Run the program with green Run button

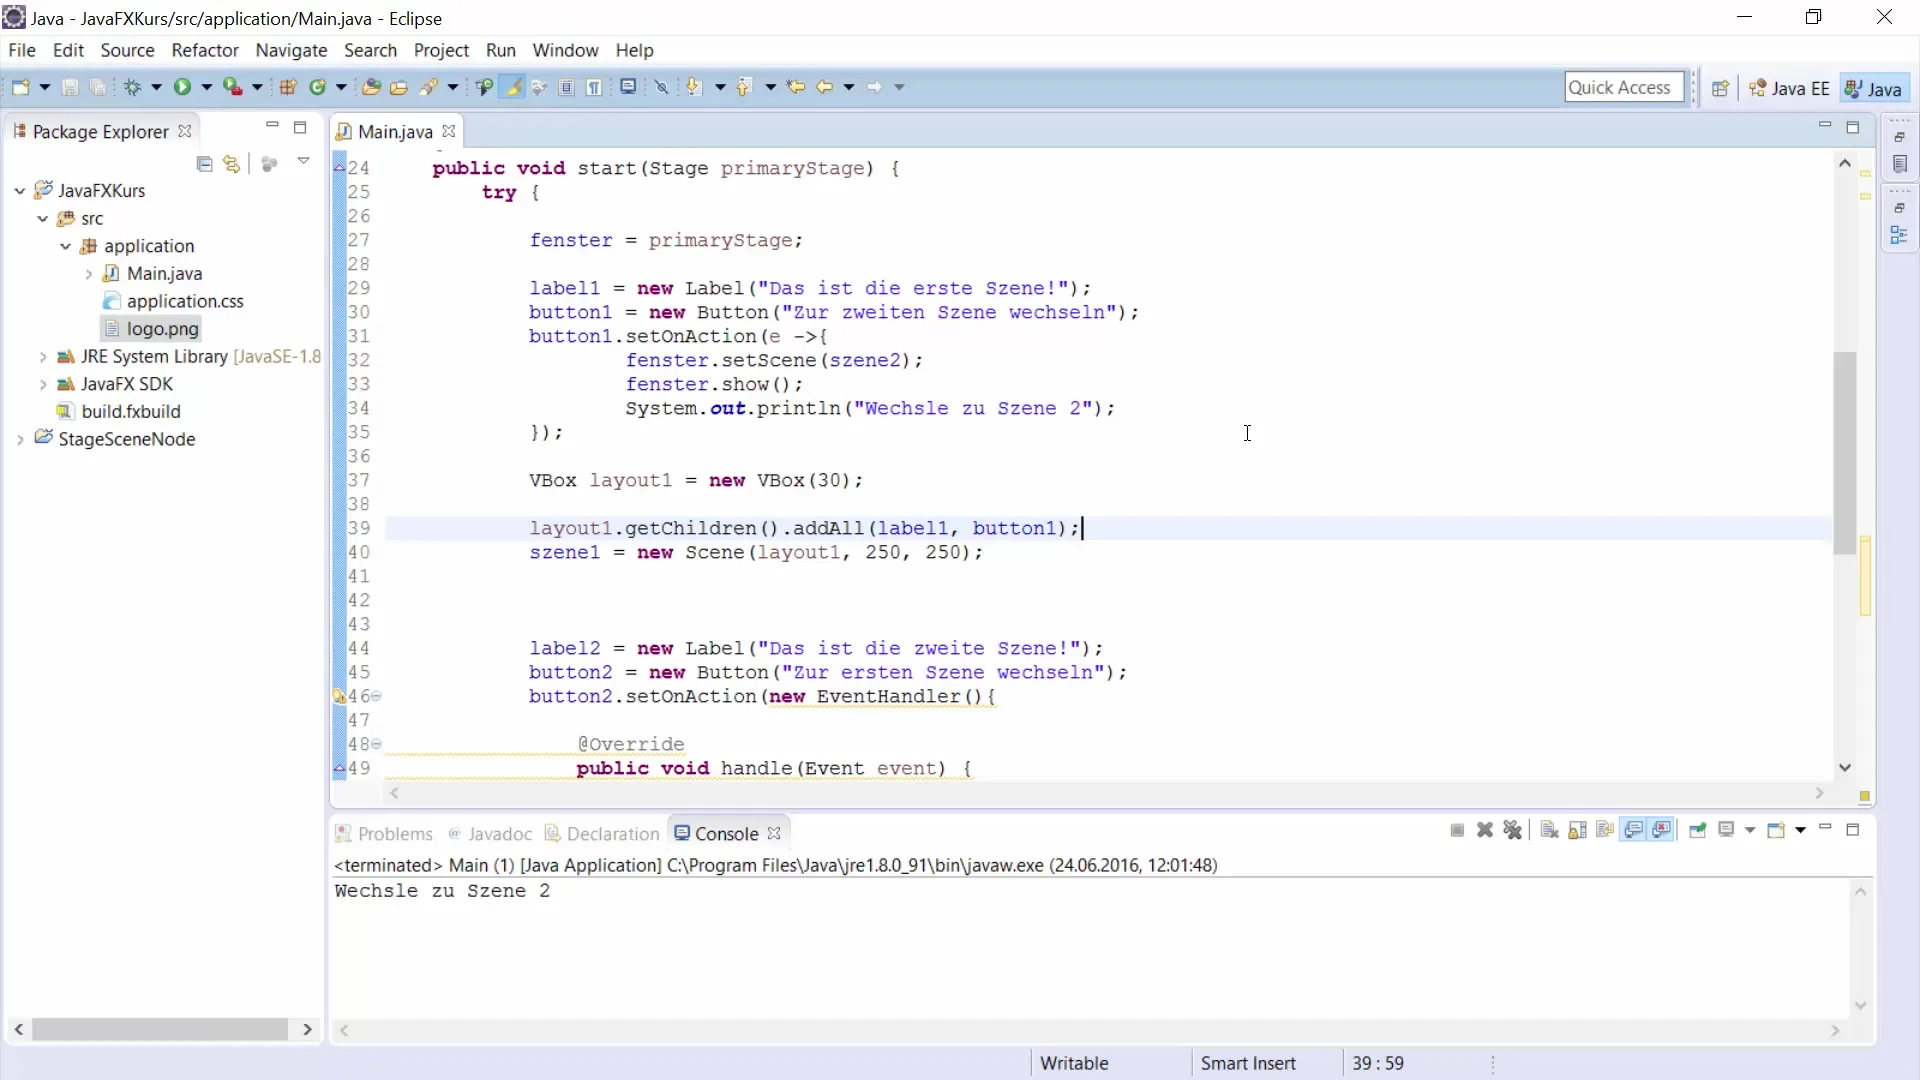click(182, 87)
